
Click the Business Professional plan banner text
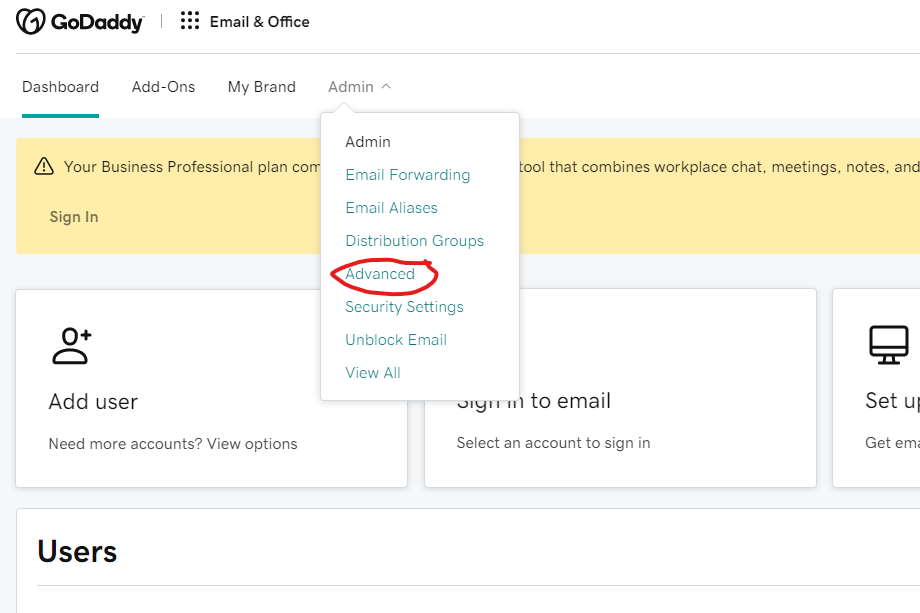pyautogui.click(x=192, y=167)
